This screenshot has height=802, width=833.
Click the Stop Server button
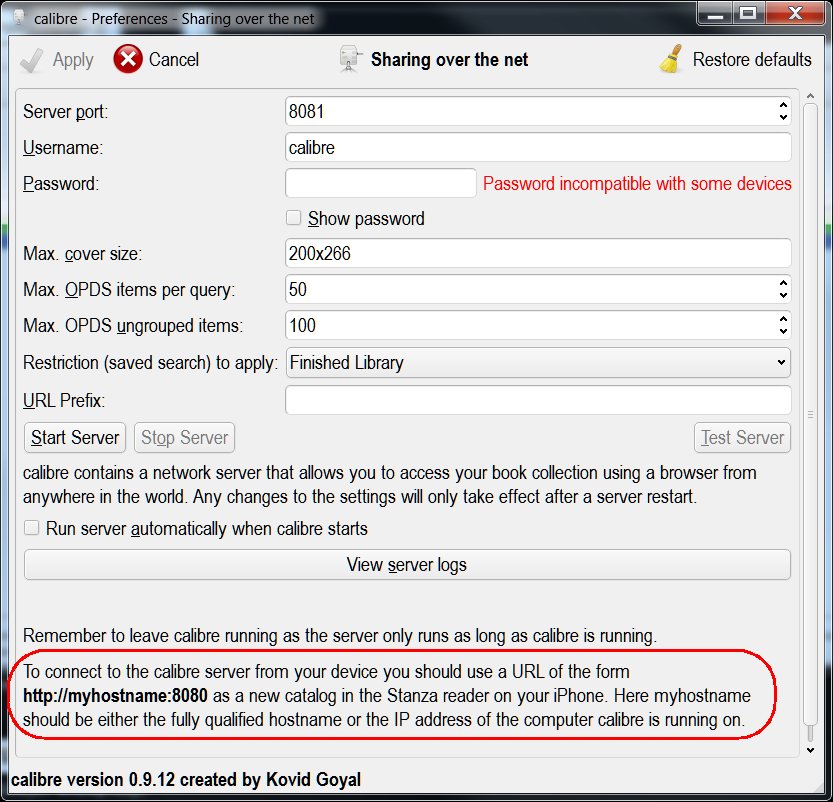pyautogui.click(x=184, y=438)
